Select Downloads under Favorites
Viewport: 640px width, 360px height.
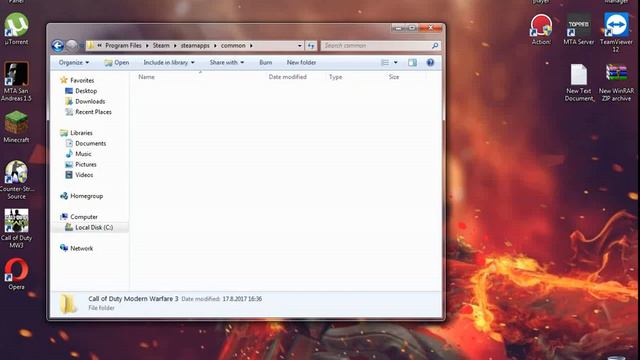pyautogui.click(x=90, y=101)
